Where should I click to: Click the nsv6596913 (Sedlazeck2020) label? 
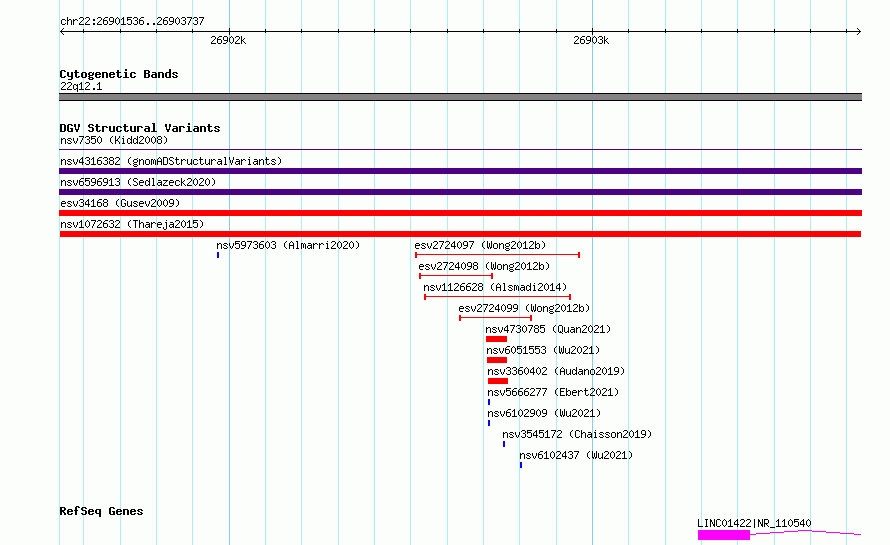pyautogui.click(x=138, y=182)
